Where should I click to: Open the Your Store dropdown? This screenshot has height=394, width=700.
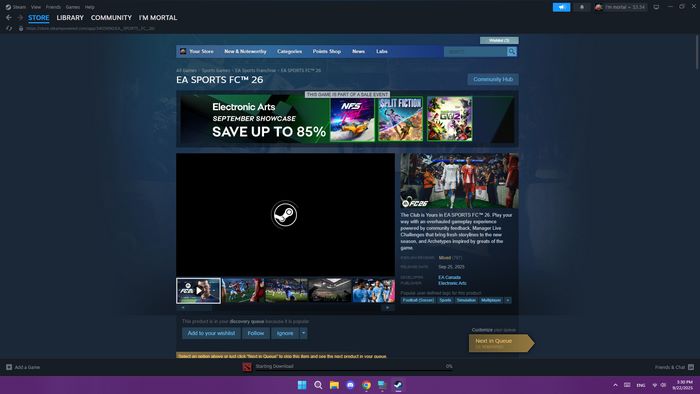click(x=201, y=51)
